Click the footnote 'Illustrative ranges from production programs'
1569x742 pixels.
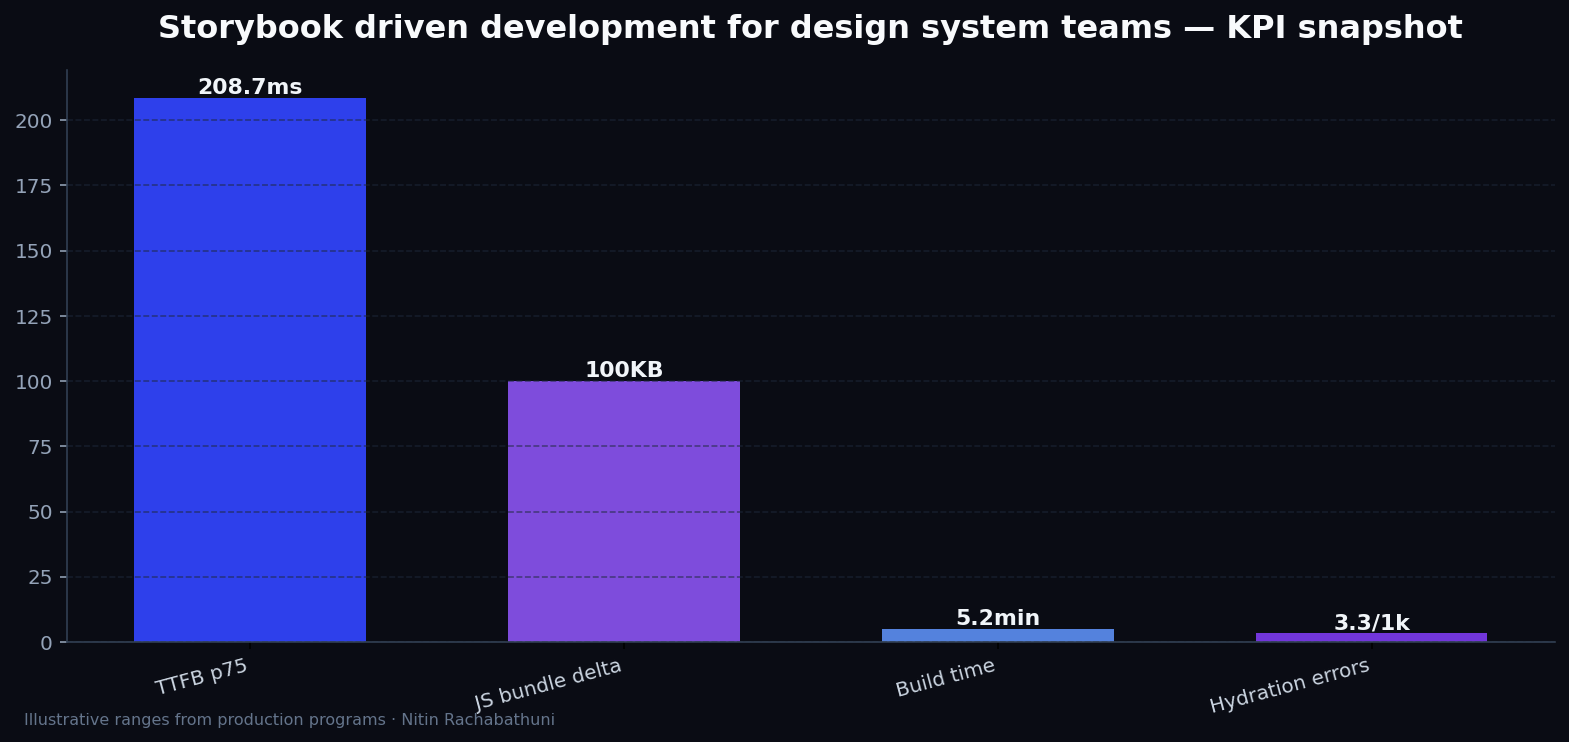tap(205, 720)
